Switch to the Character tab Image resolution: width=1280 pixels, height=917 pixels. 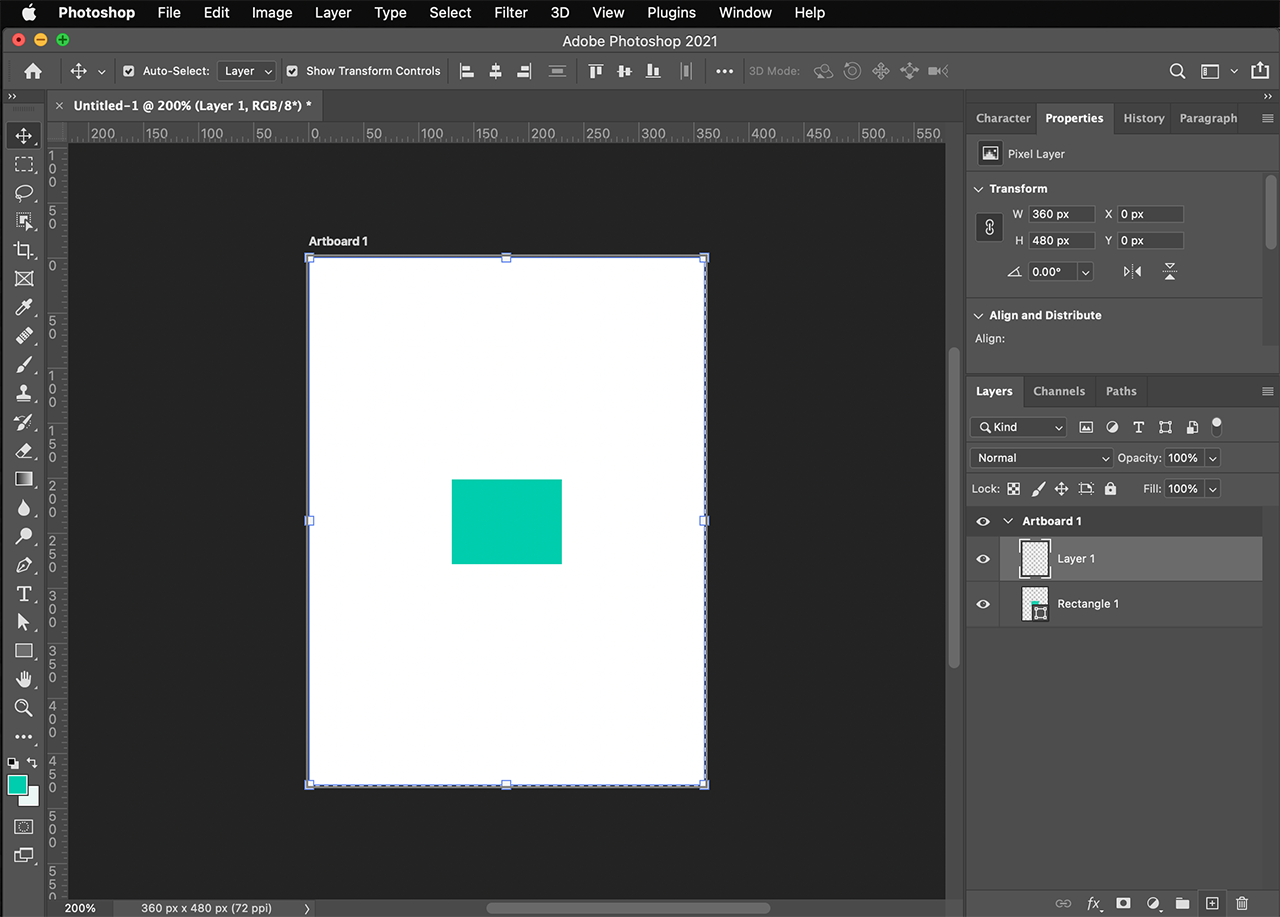coord(1003,118)
